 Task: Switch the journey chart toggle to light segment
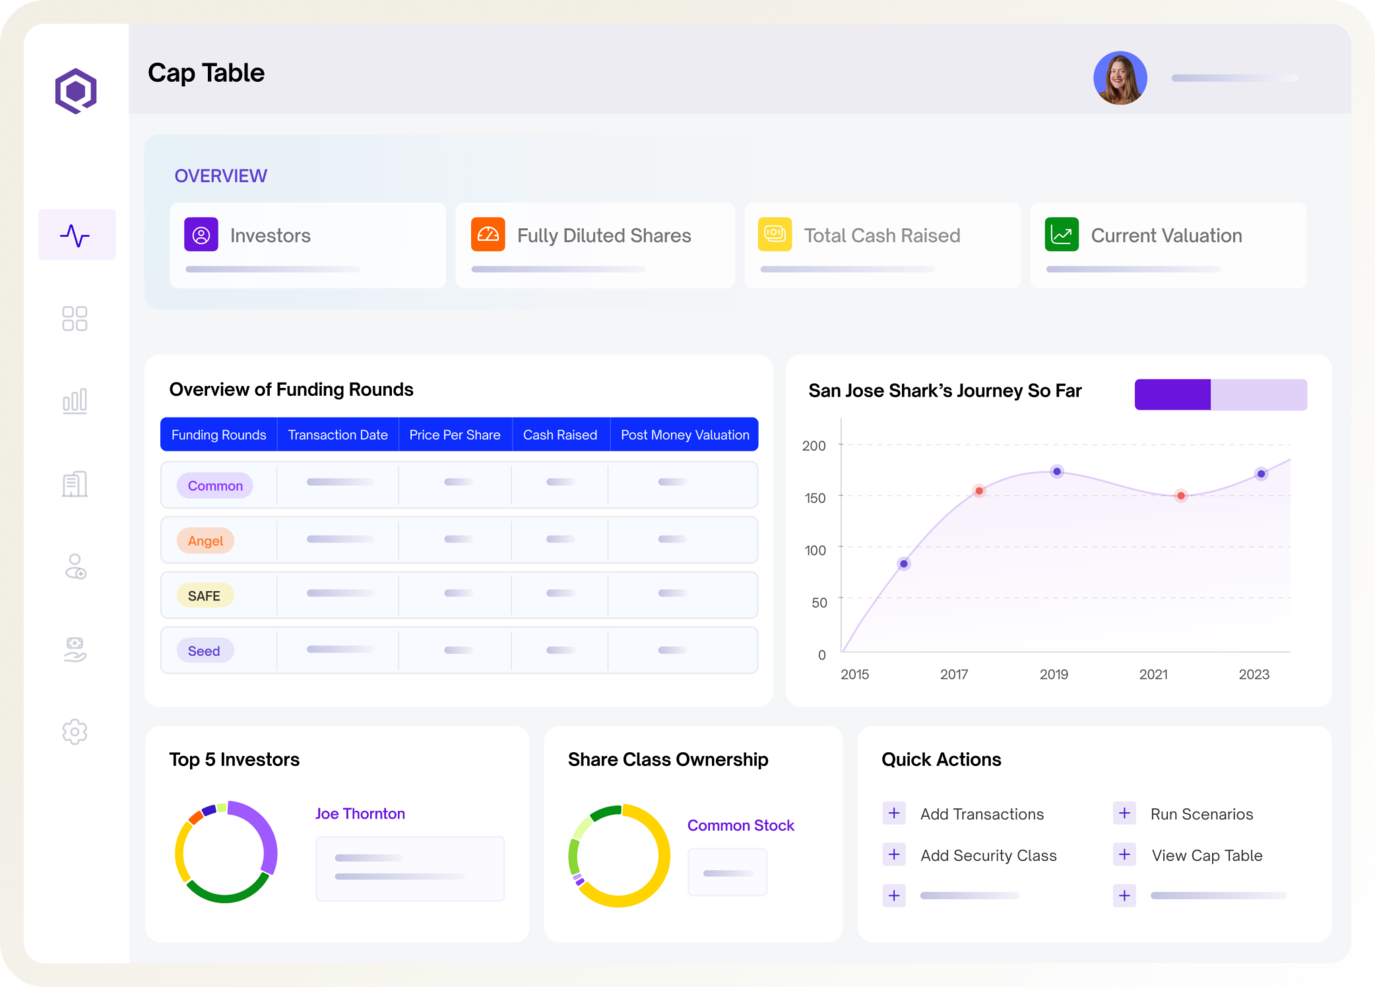[1258, 395]
